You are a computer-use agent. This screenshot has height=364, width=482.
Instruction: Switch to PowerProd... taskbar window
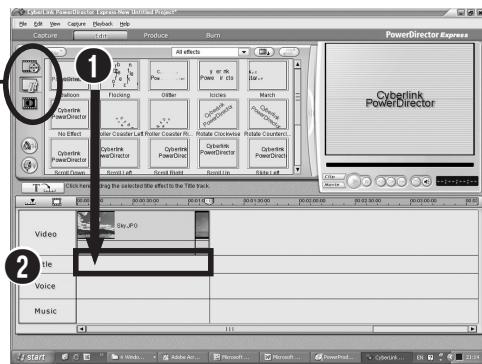pyautogui.click(x=335, y=357)
